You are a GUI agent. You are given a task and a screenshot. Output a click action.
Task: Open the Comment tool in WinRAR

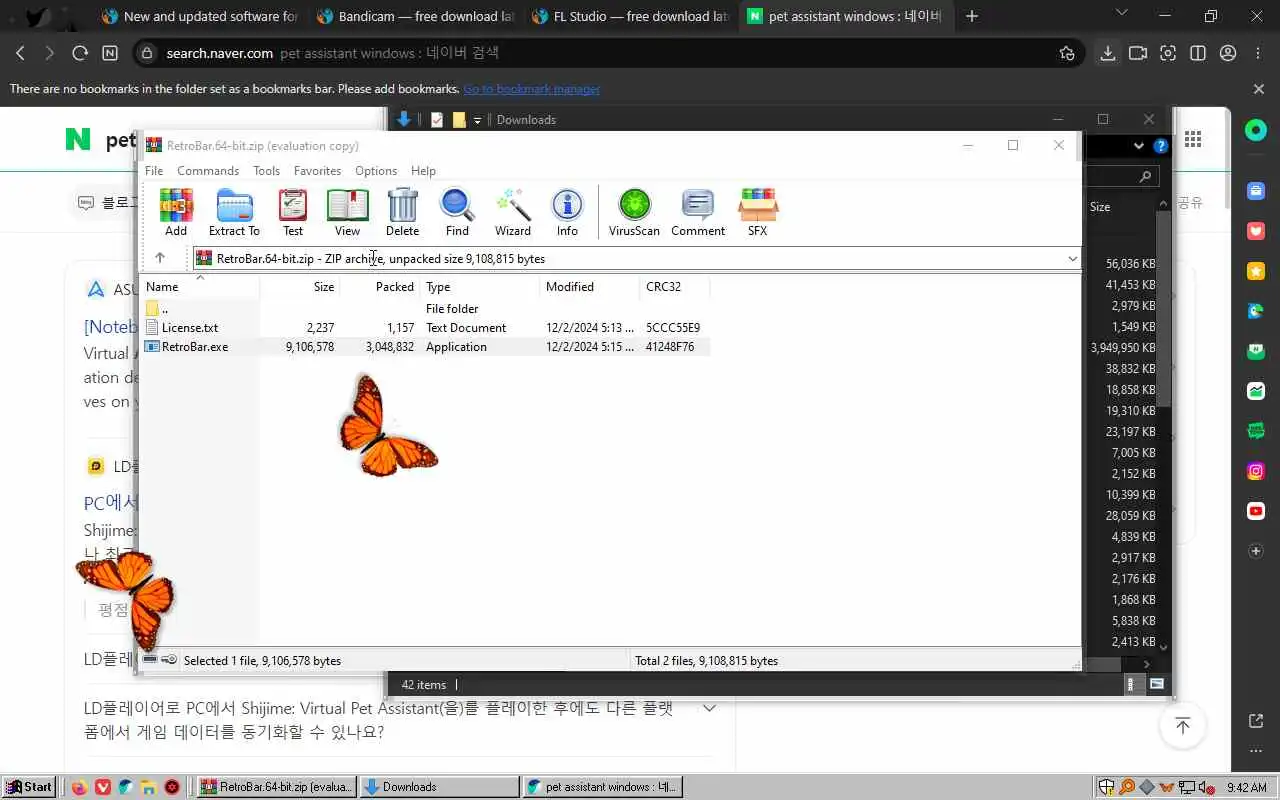(698, 213)
